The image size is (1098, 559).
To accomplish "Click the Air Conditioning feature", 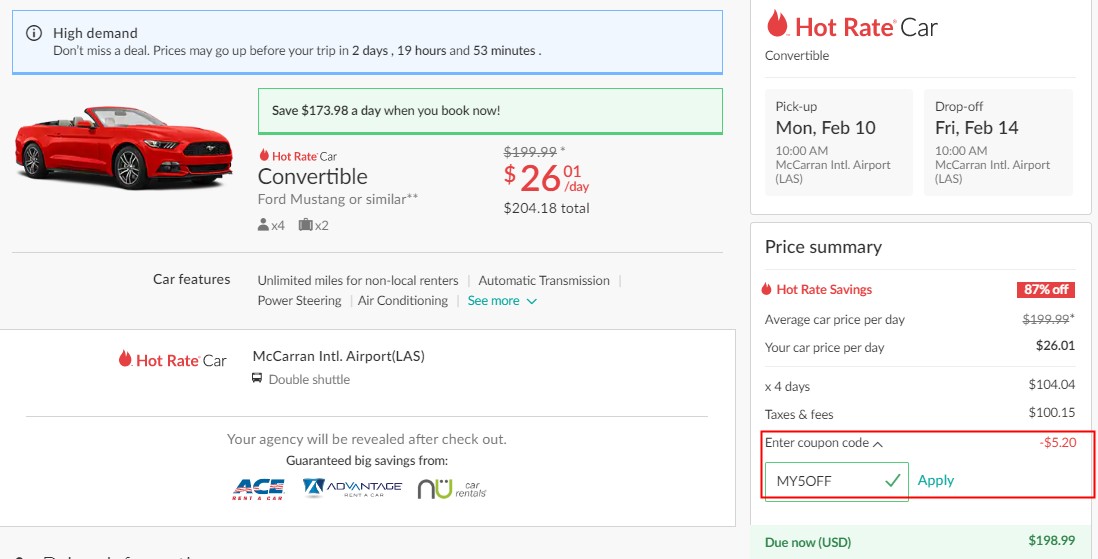I will [403, 301].
